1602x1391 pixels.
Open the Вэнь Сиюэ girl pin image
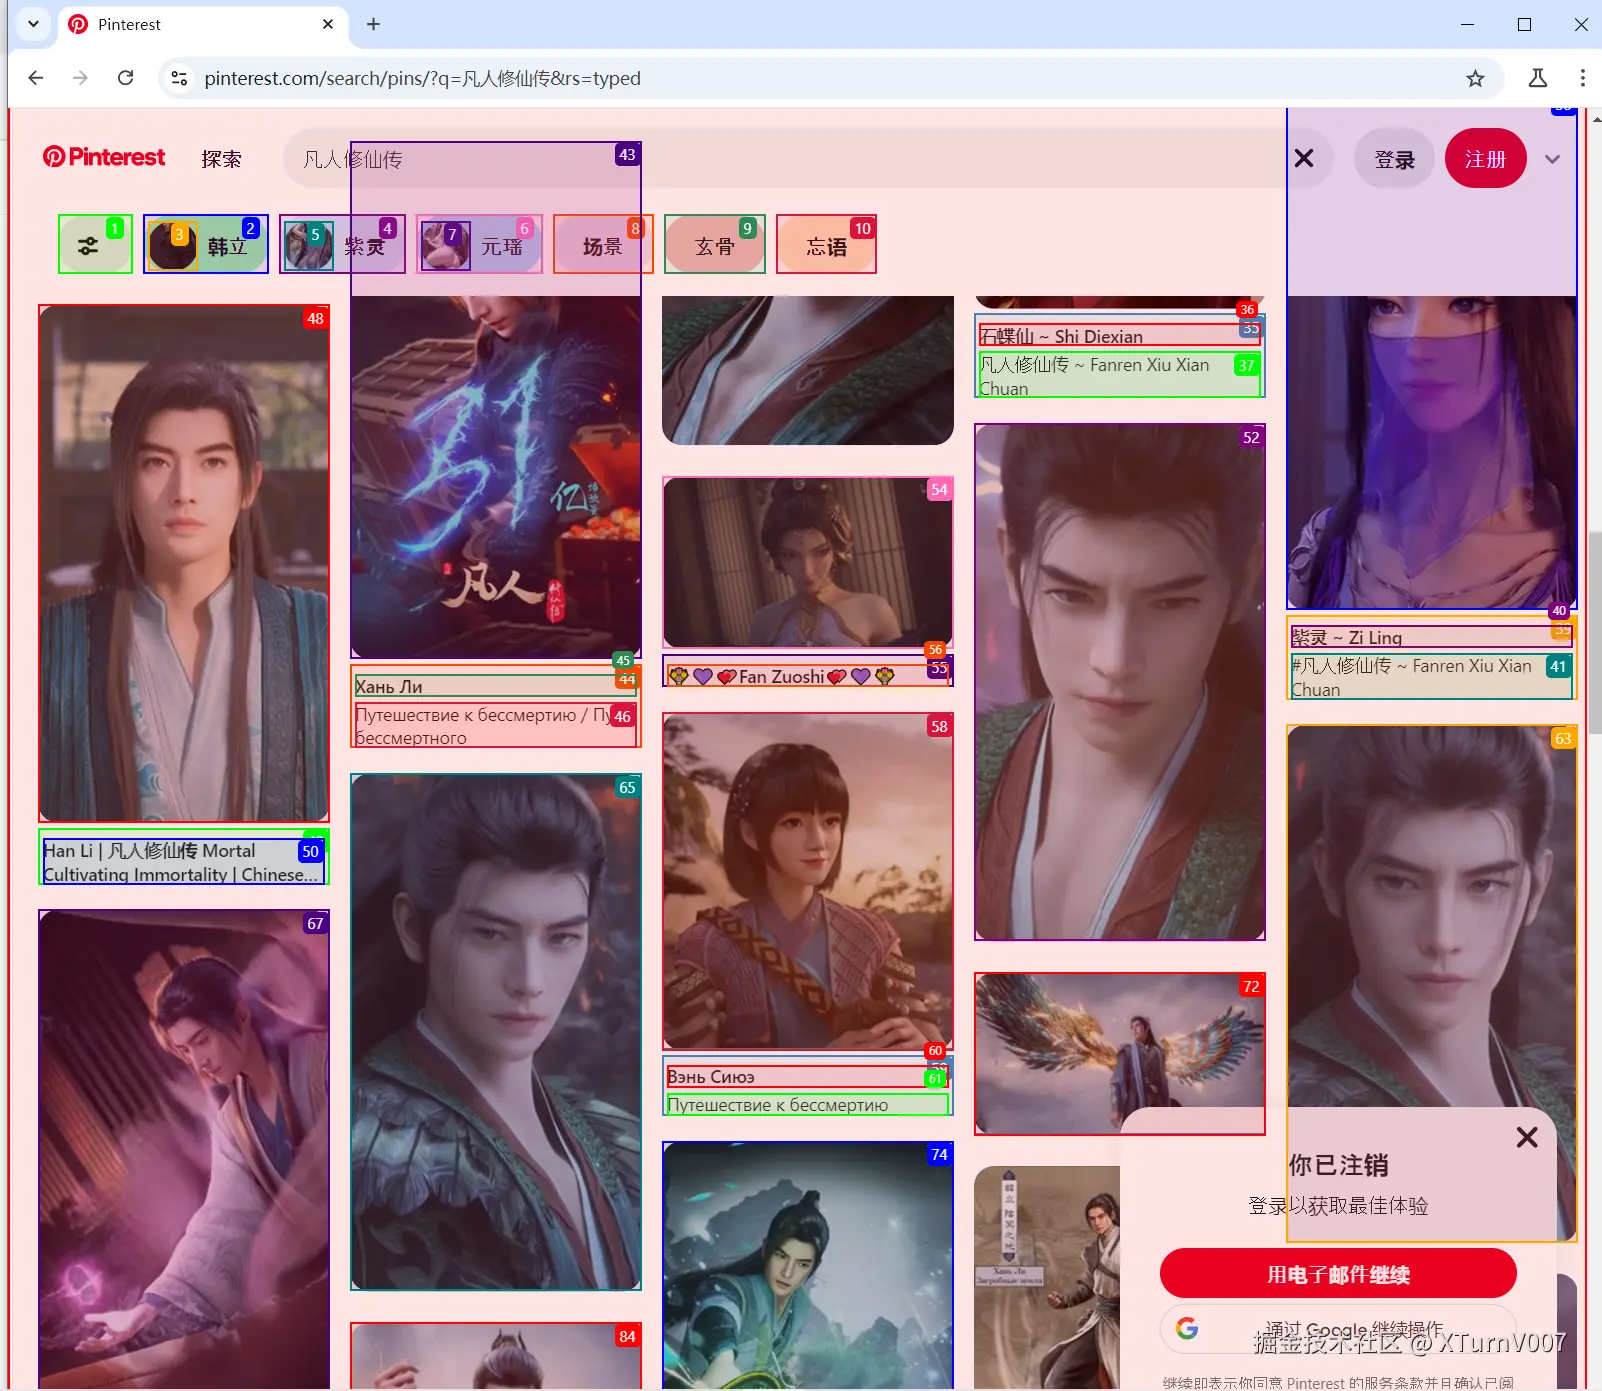tap(808, 881)
